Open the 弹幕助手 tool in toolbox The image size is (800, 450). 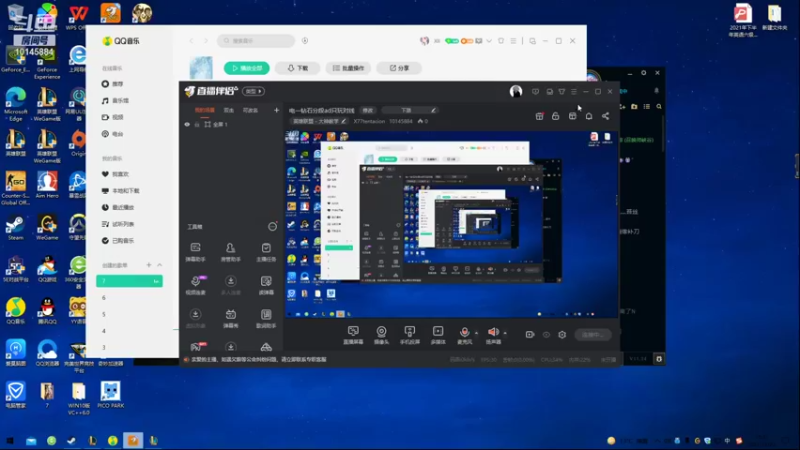click(x=195, y=252)
